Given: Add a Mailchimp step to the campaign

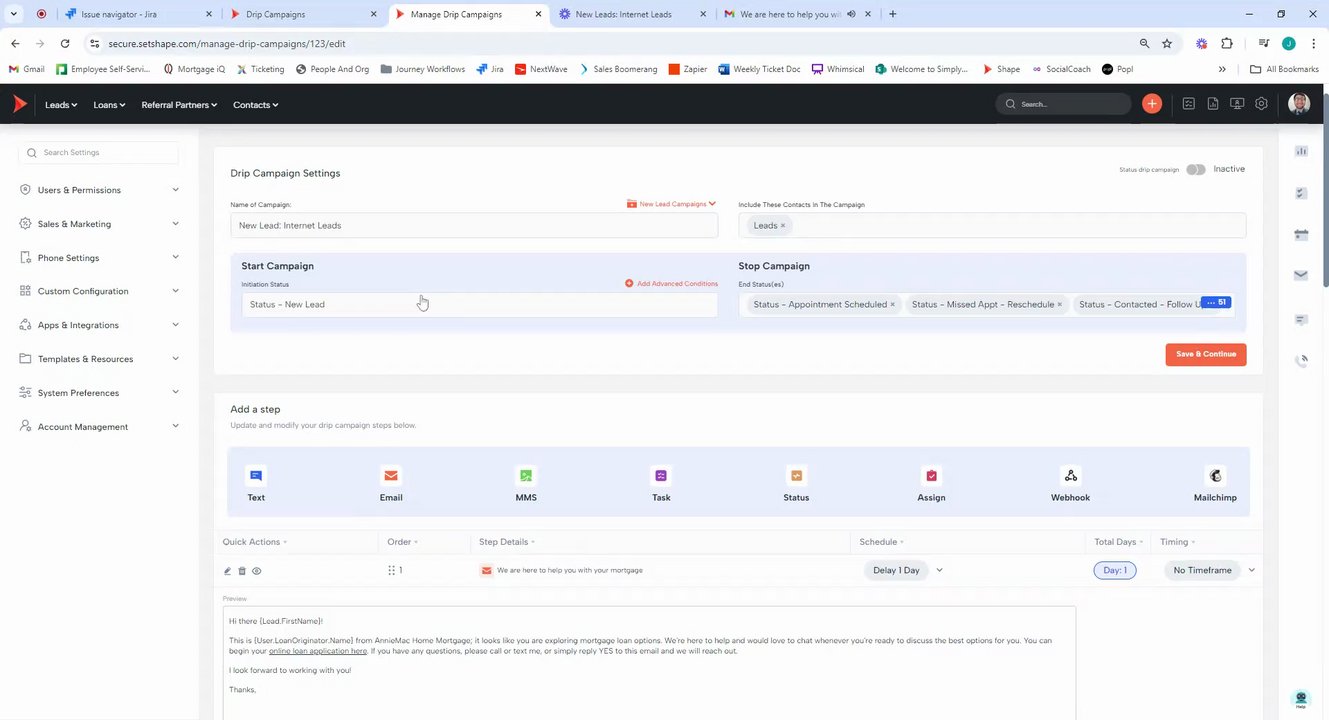Looking at the screenshot, I should 1215,484.
